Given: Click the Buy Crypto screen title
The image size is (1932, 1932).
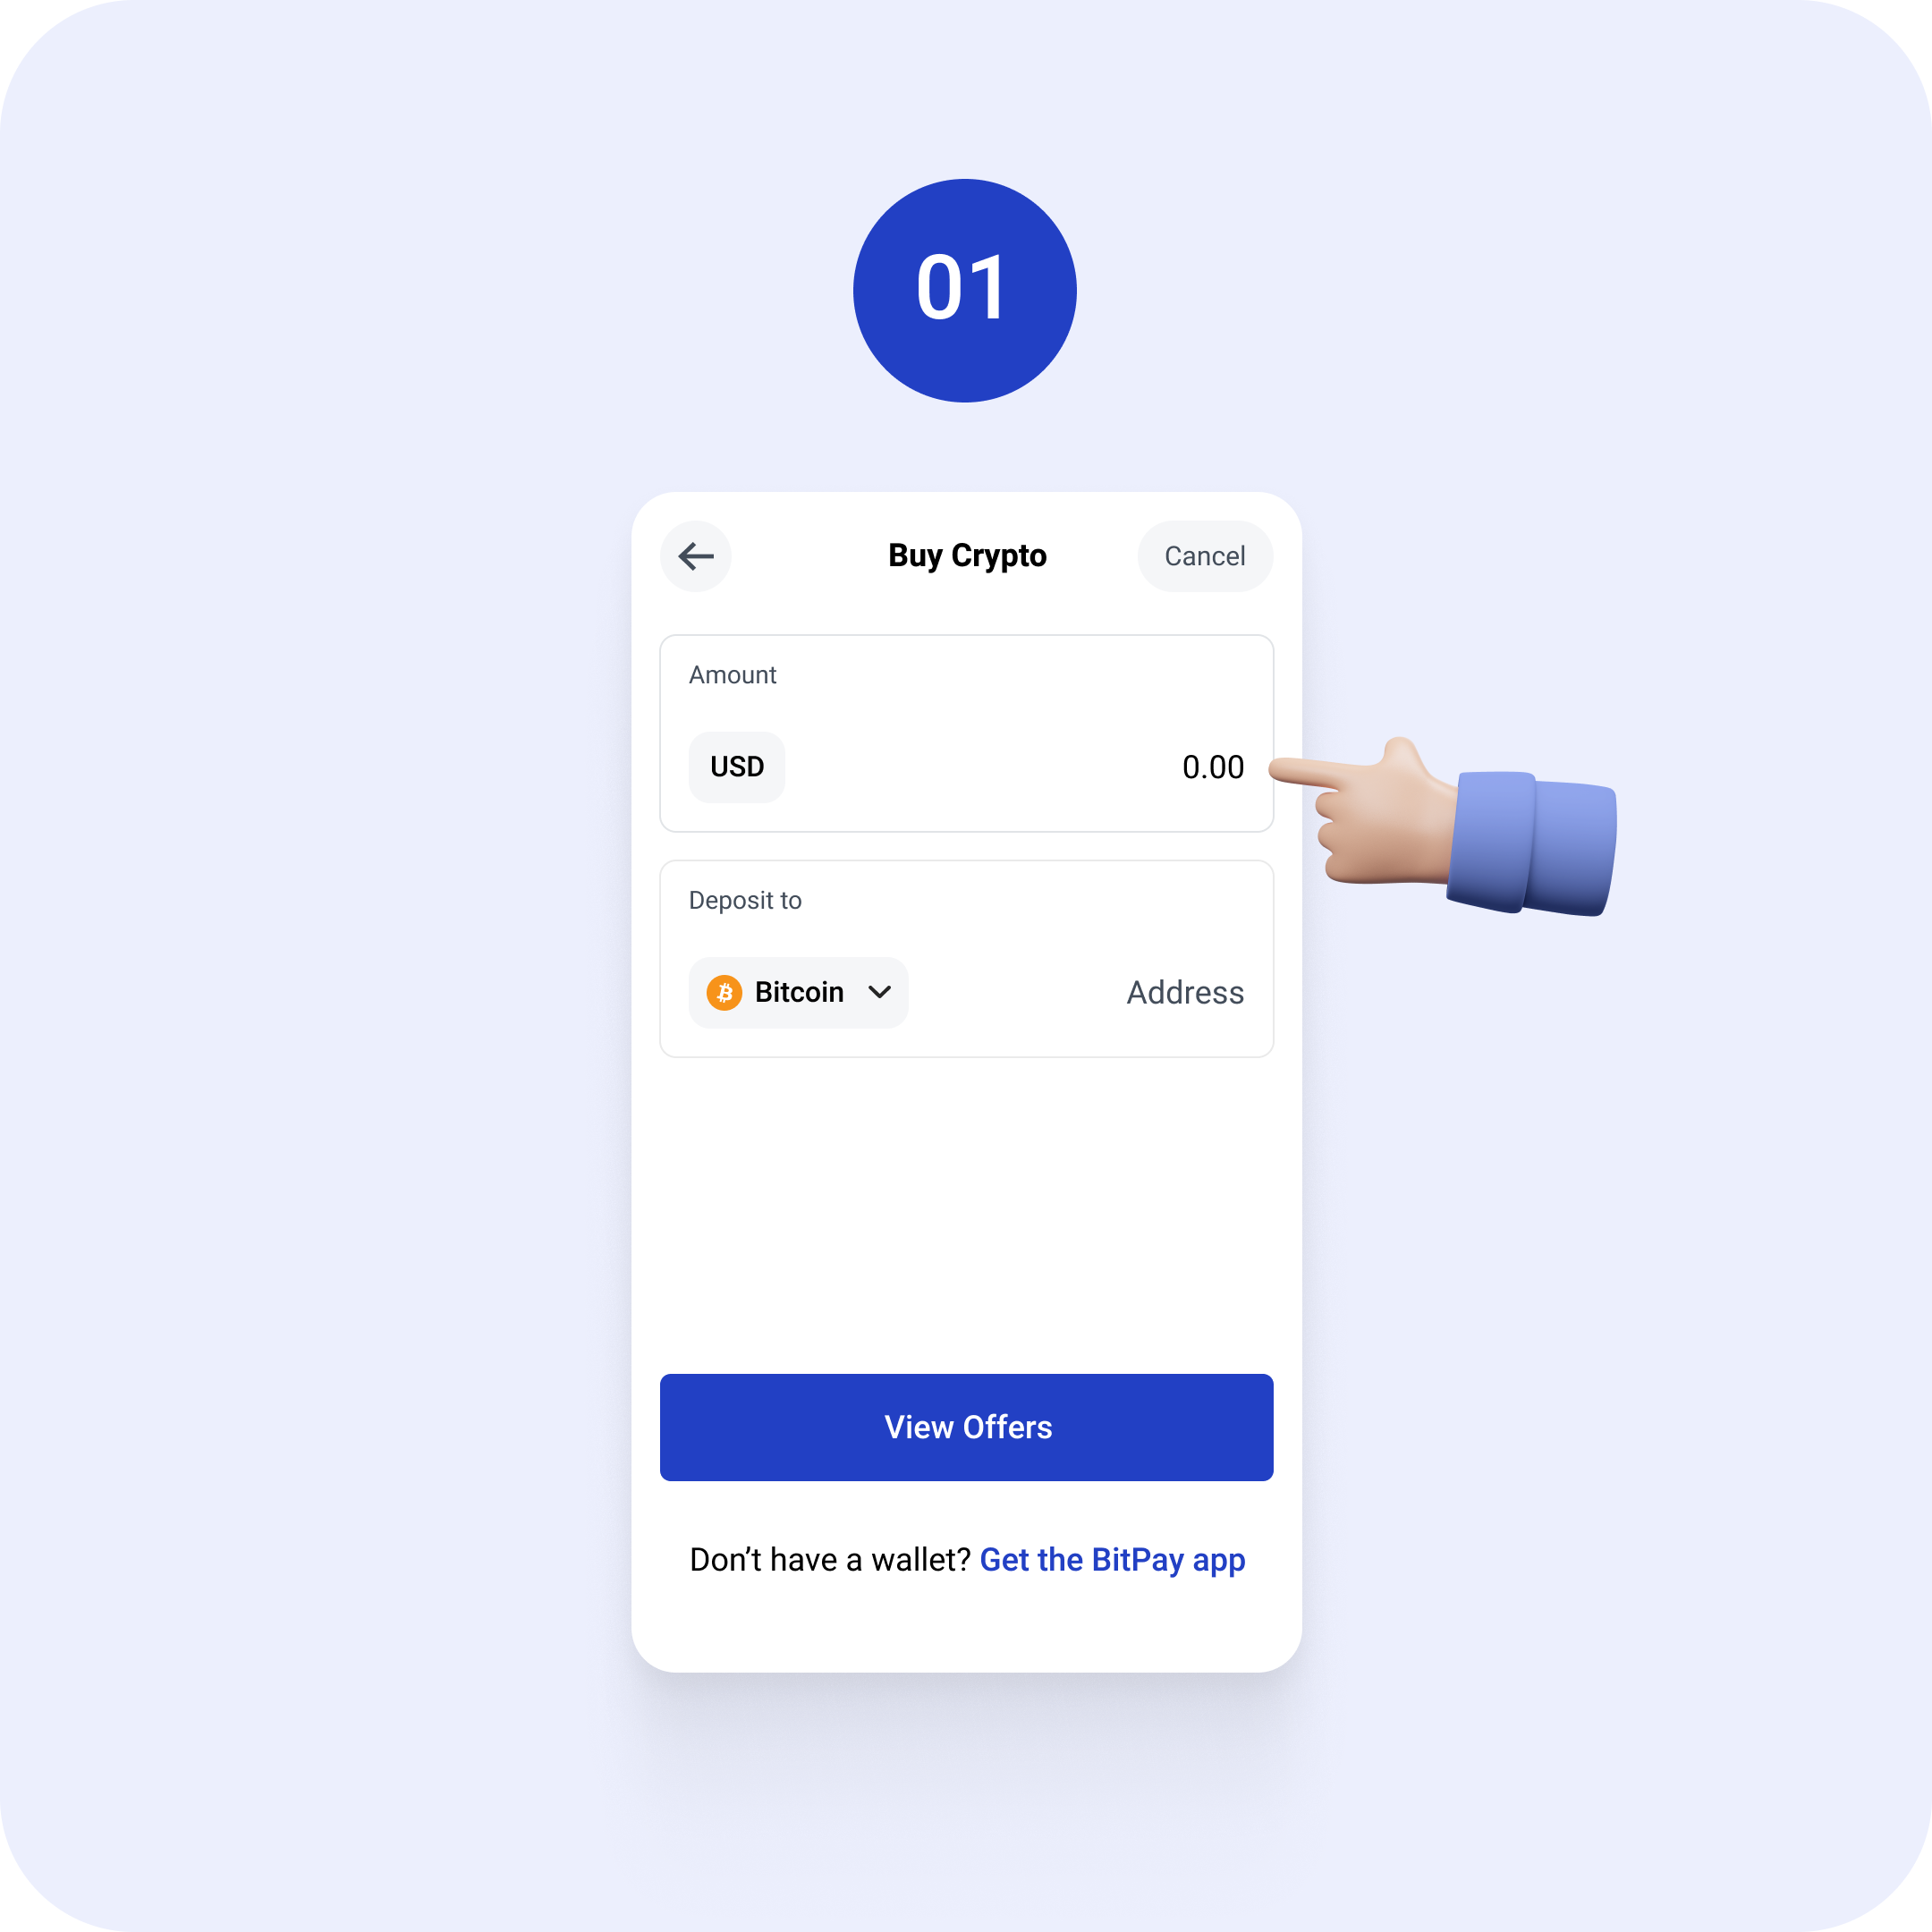Looking at the screenshot, I should pos(966,555).
